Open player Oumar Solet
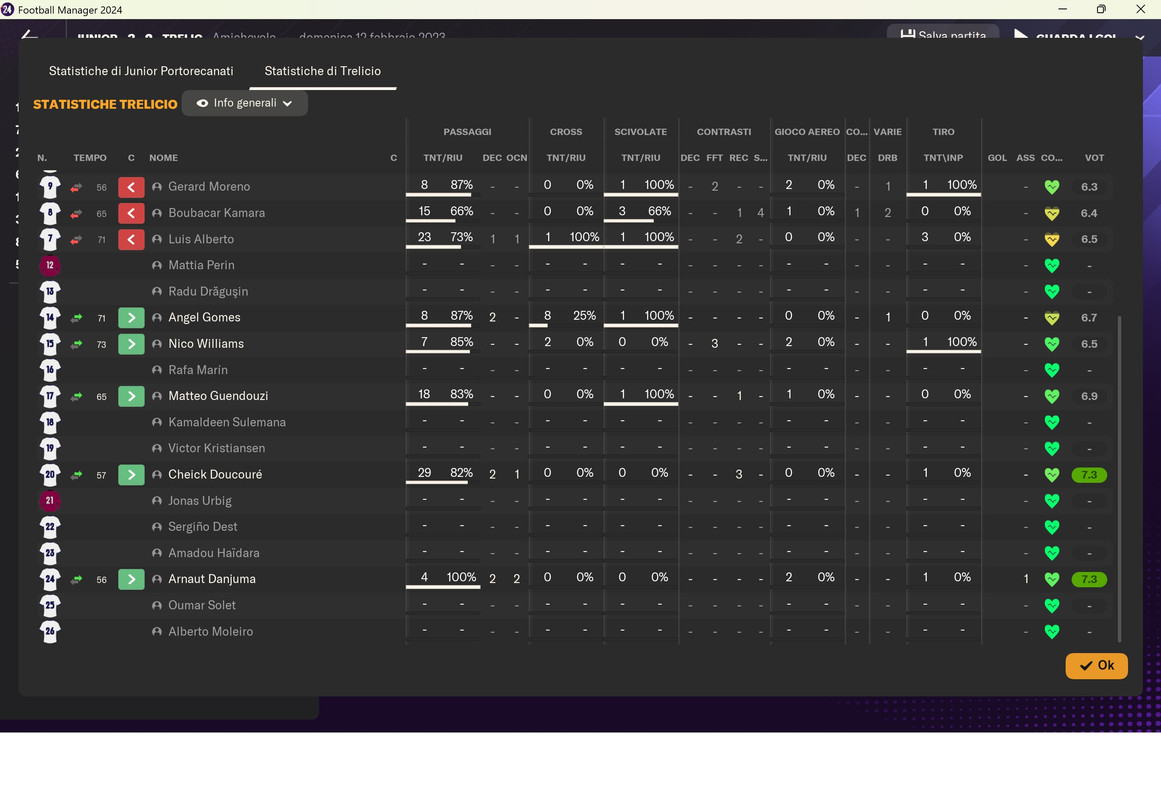Screen dimensions: 1161x800 (201, 605)
